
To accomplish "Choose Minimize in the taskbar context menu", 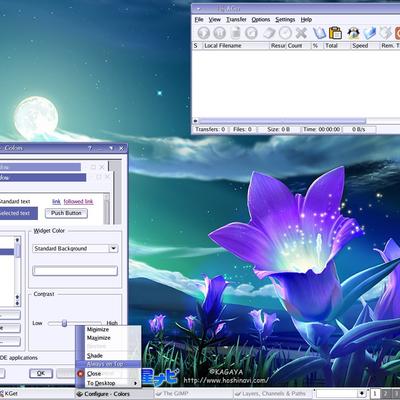I will tap(108, 329).
